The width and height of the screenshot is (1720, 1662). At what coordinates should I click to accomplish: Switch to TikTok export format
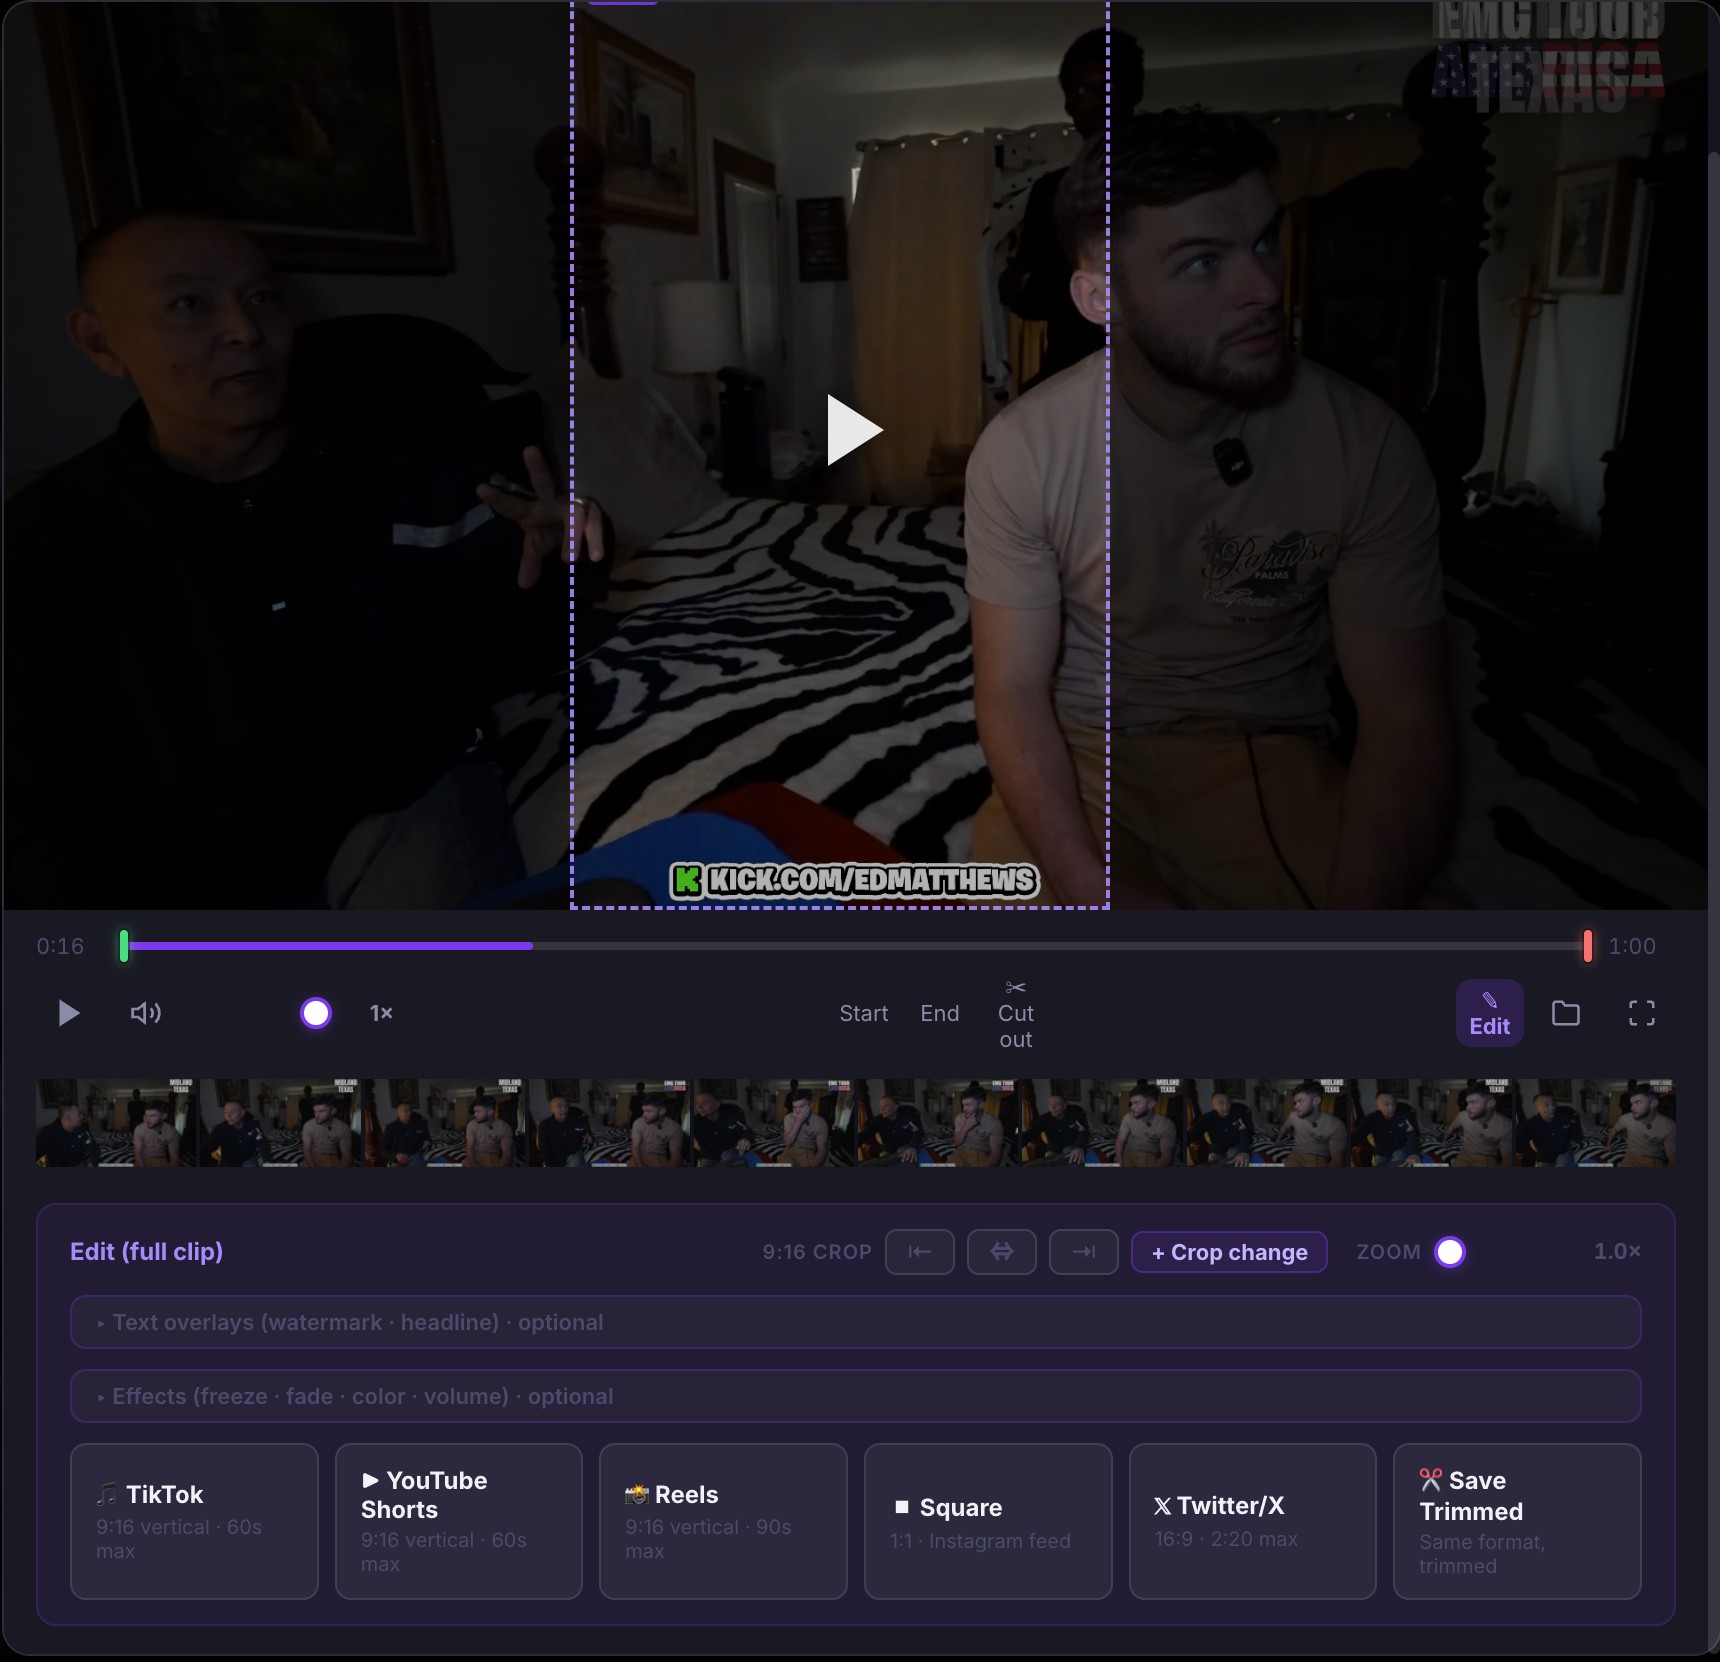193,1521
